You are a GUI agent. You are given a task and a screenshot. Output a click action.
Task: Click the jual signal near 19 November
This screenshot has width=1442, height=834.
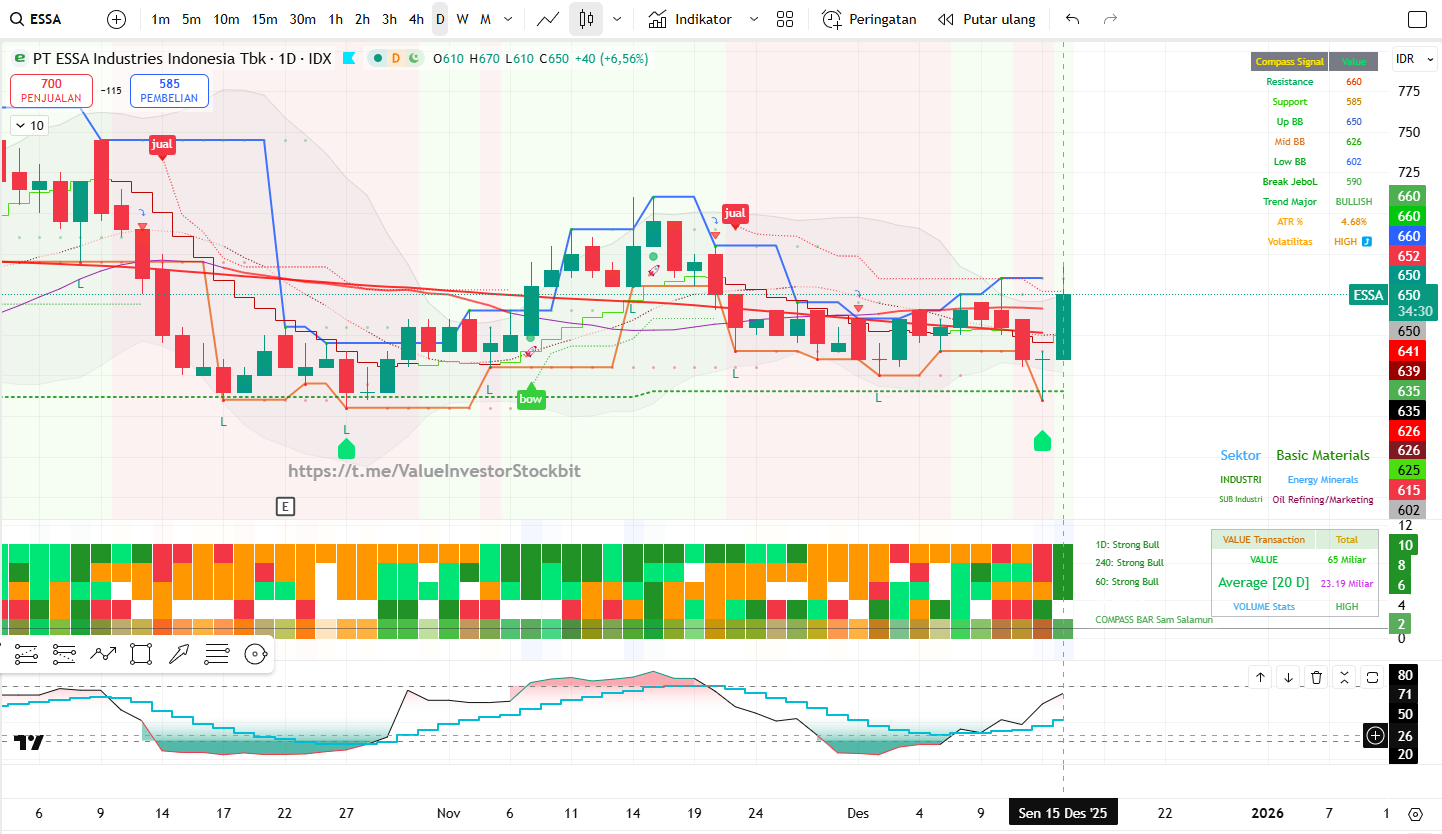735,214
